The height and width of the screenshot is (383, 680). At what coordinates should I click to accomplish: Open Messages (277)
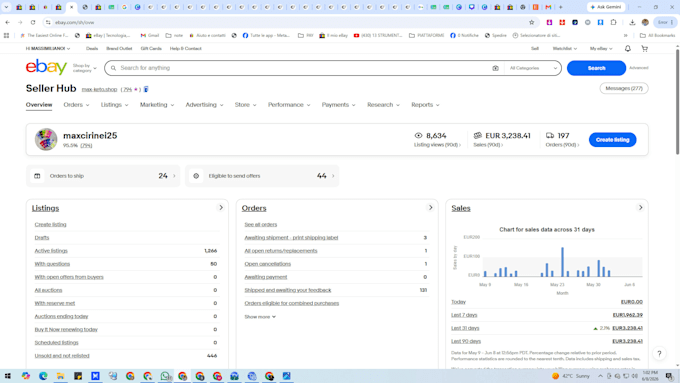(x=624, y=88)
